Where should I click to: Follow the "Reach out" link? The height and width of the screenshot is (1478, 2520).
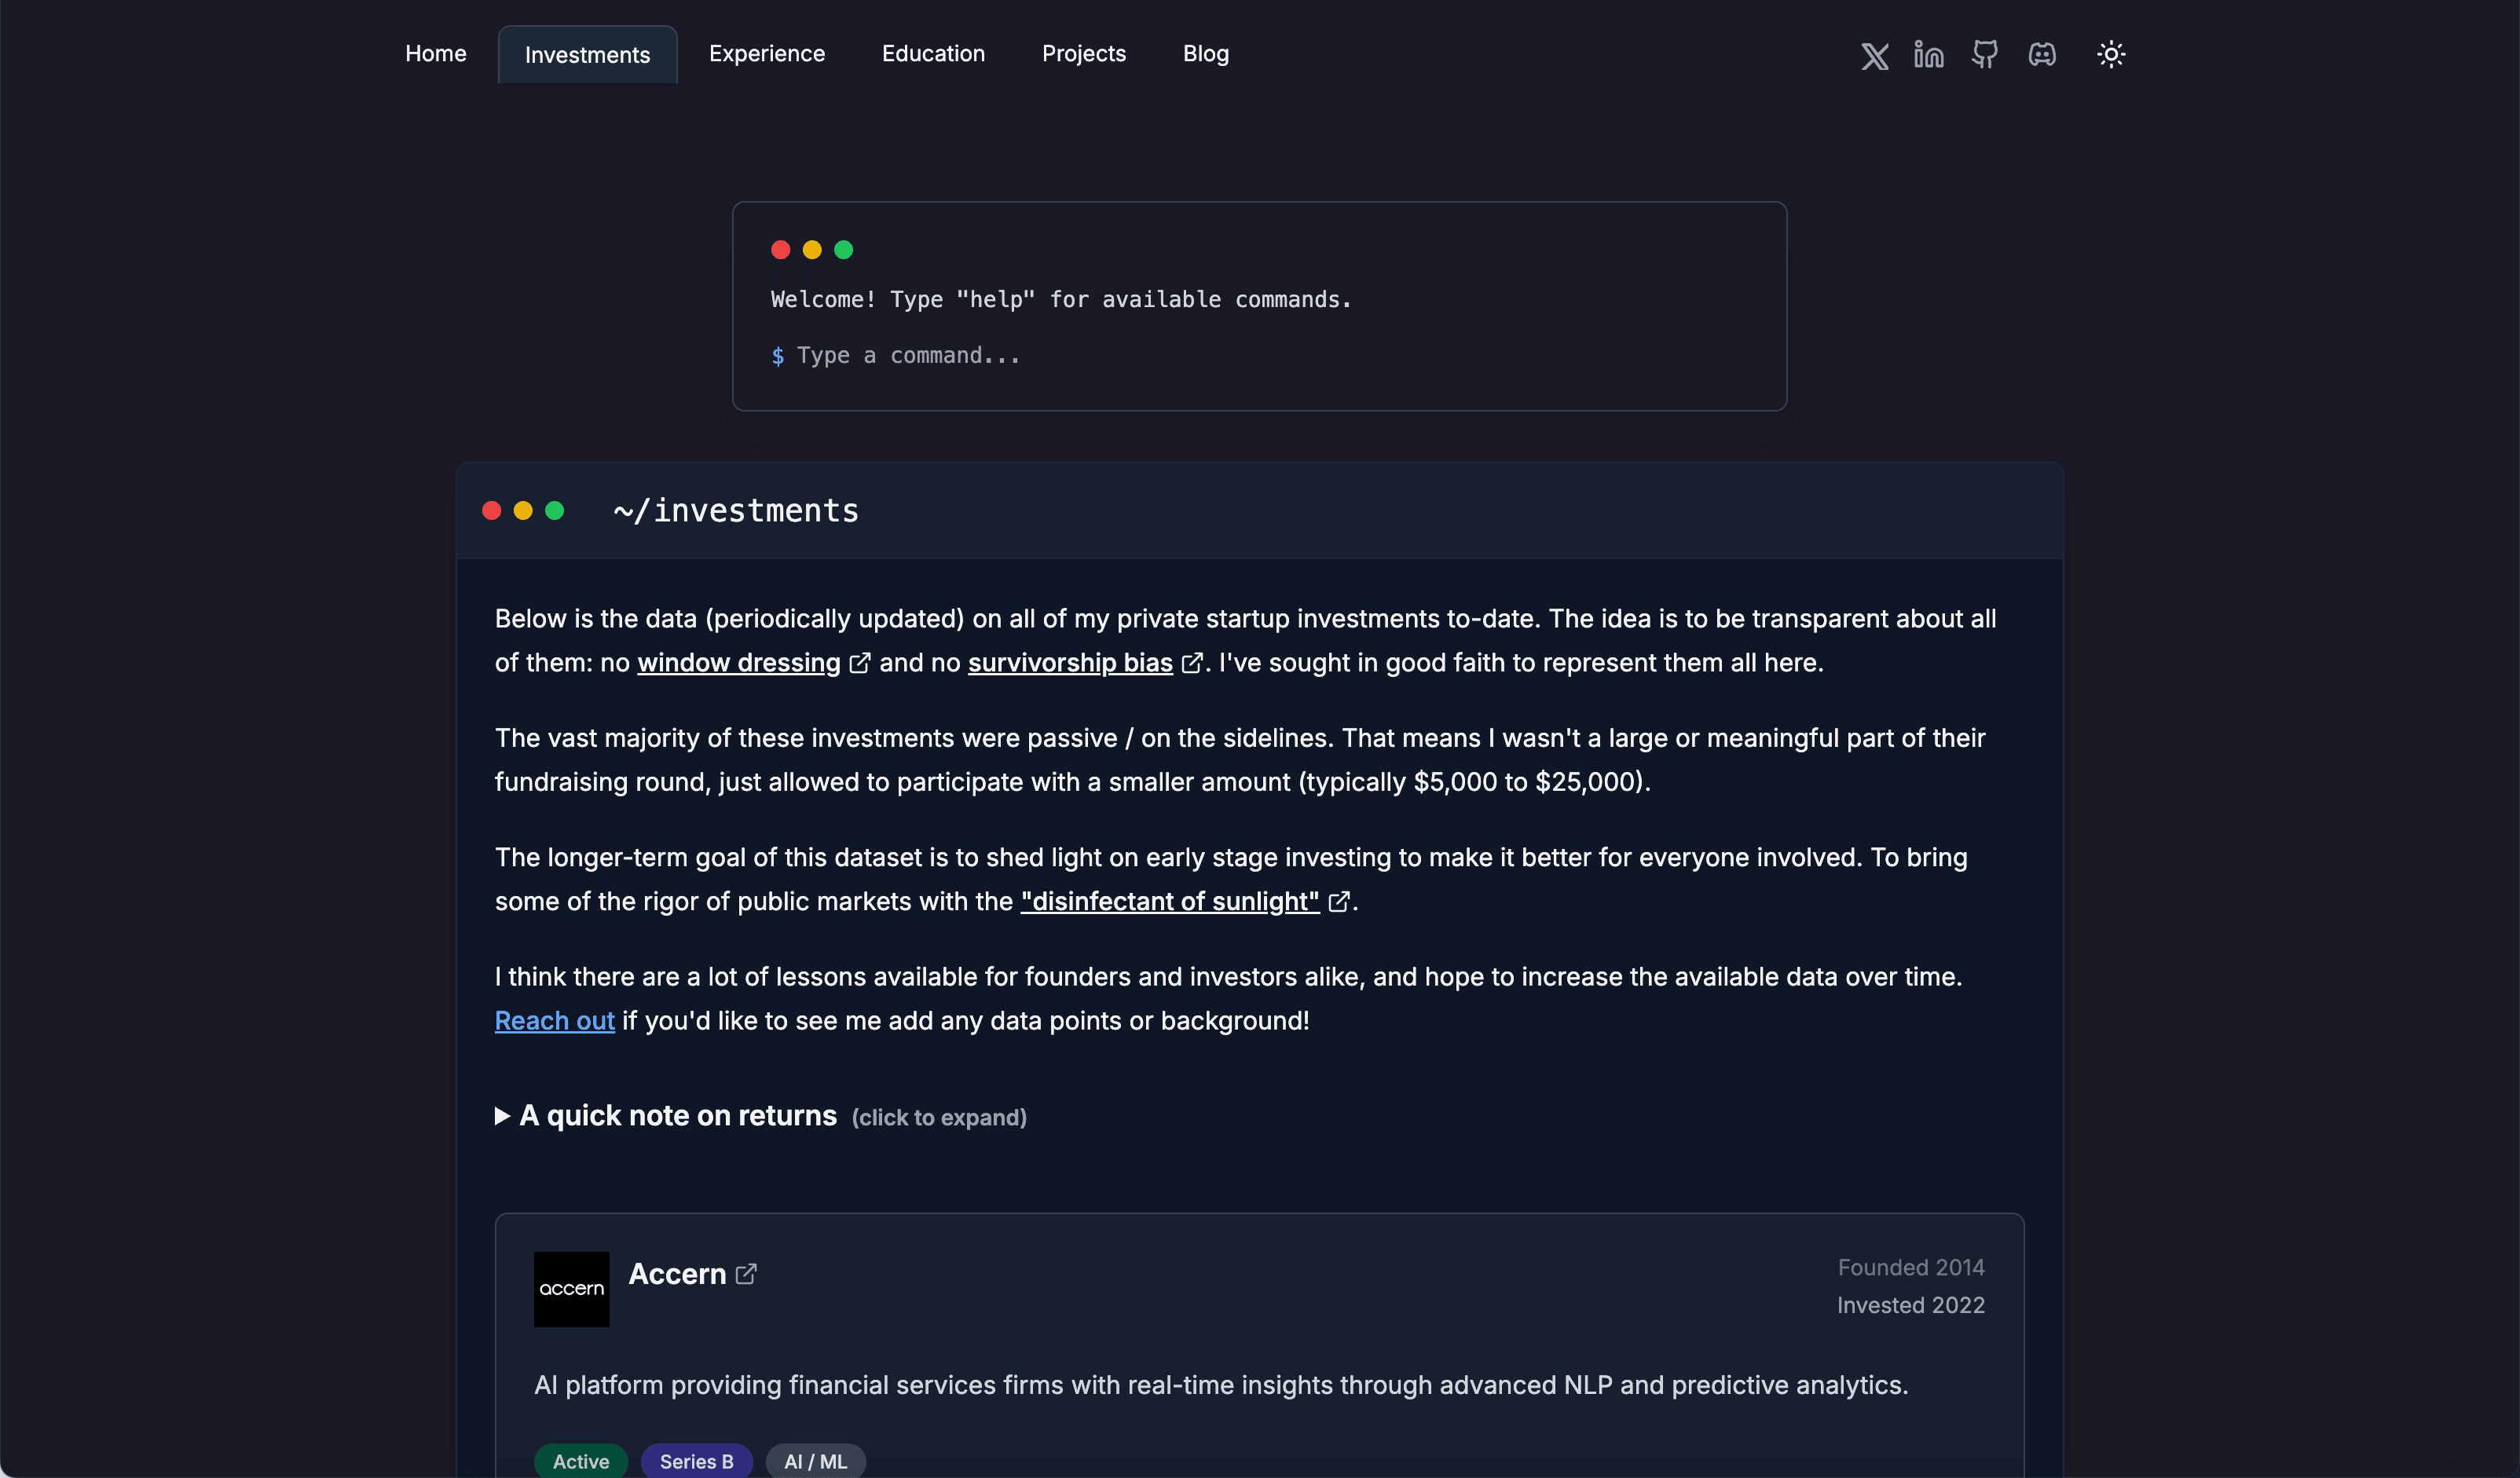(x=555, y=1021)
